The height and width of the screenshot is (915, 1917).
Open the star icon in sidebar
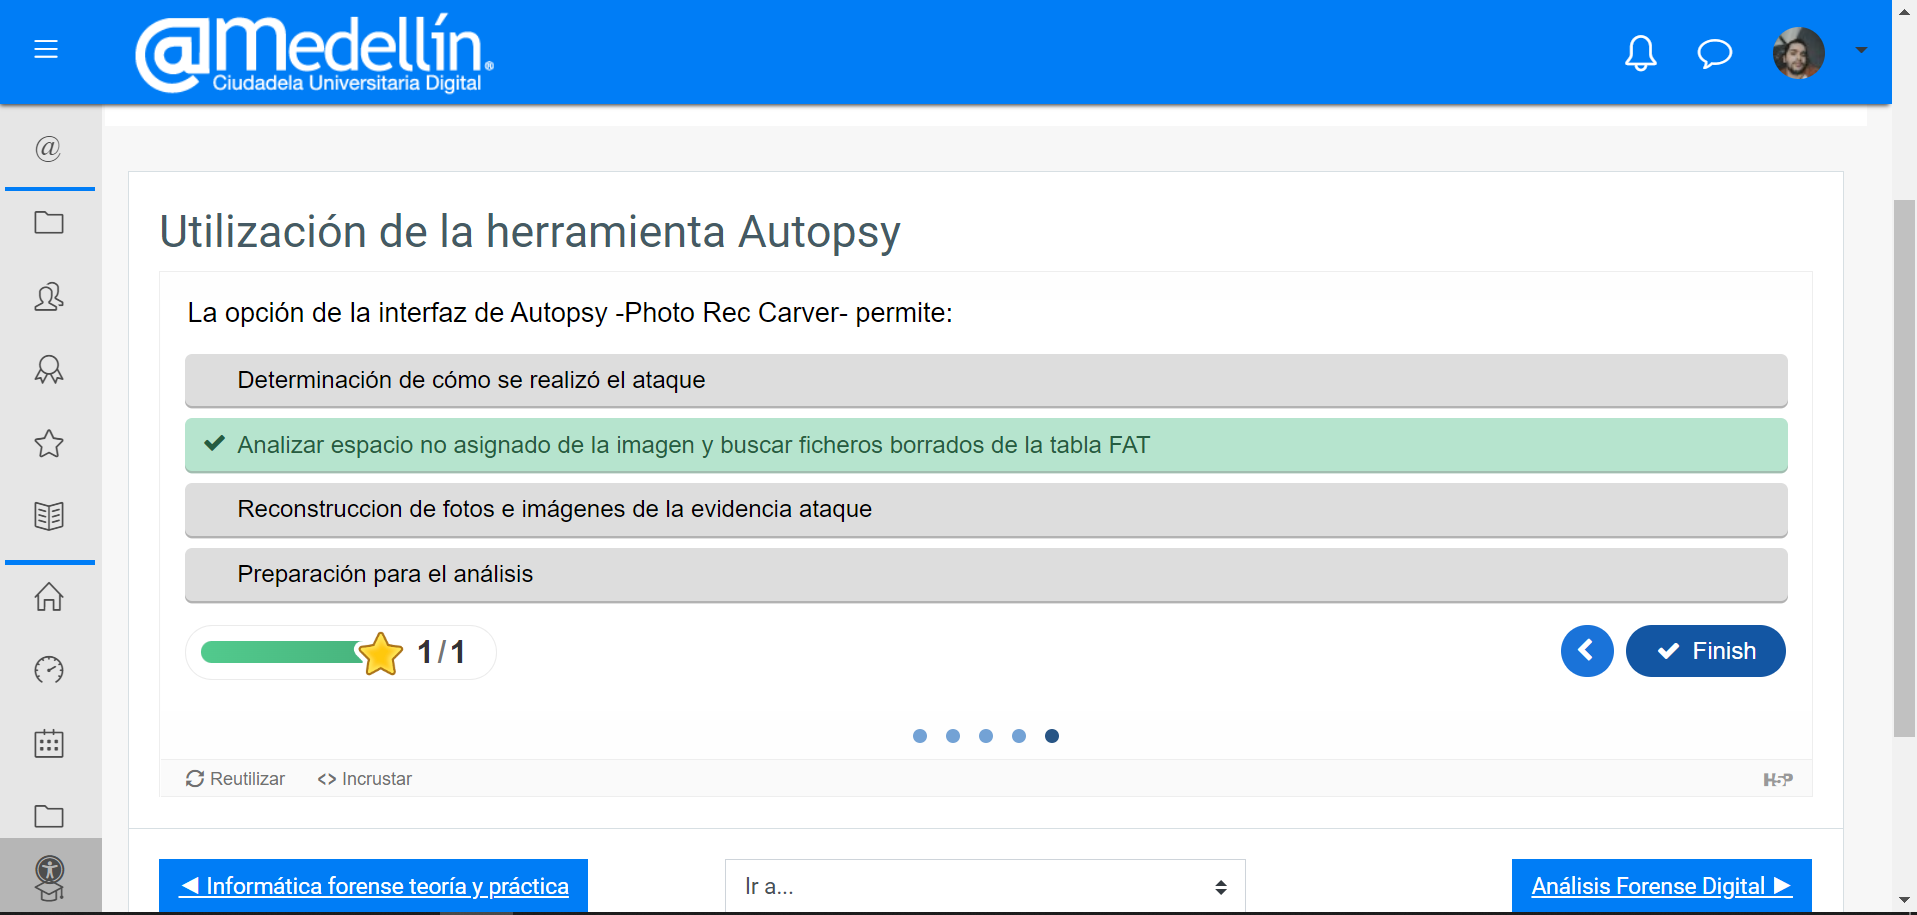[48, 443]
